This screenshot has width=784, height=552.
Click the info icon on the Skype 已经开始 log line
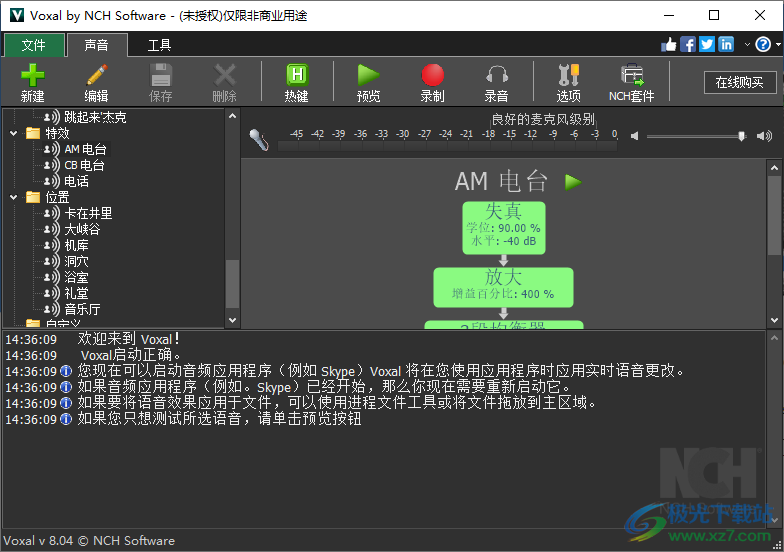click(66, 388)
